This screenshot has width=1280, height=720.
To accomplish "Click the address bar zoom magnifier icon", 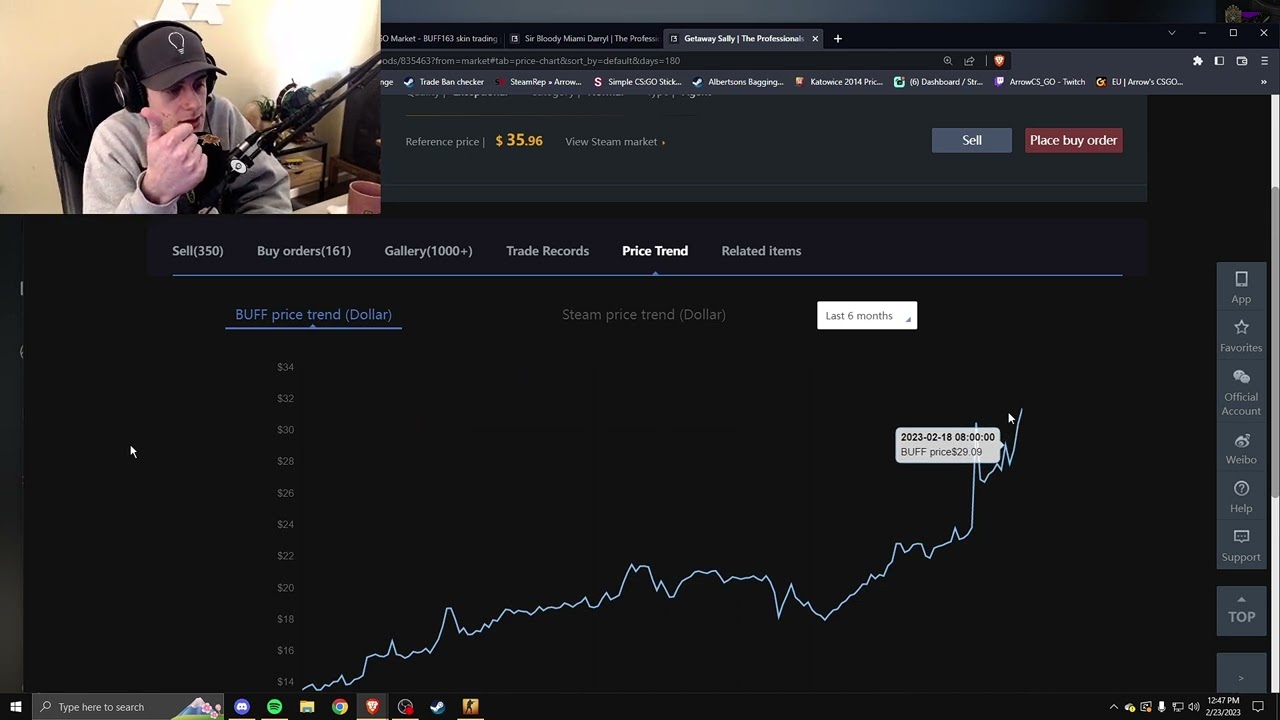I will [948, 61].
